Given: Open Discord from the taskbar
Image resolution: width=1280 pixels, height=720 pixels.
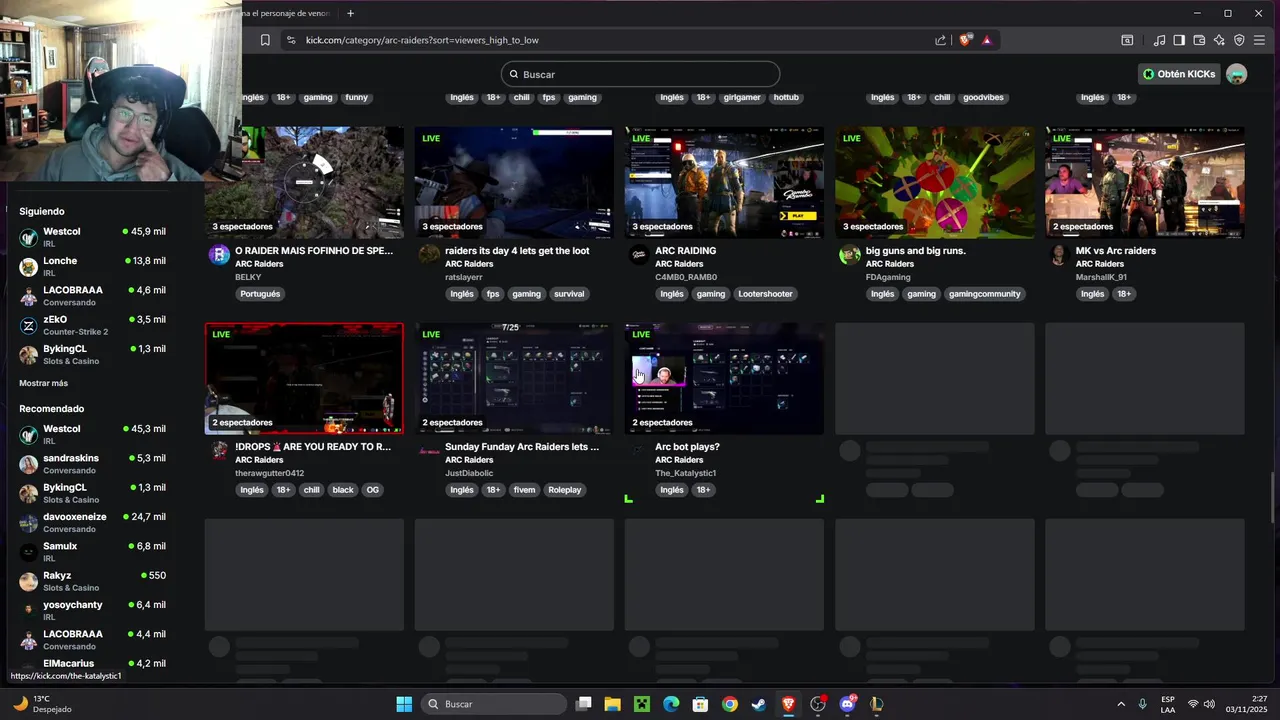Looking at the screenshot, I should click(x=848, y=704).
